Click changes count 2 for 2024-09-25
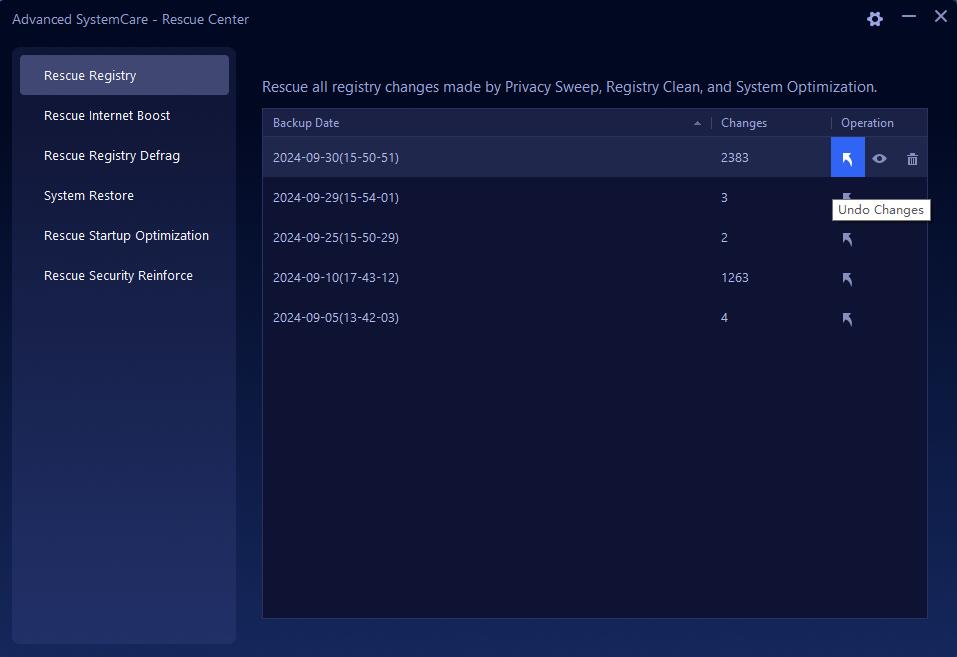957x657 pixels. coord(724,238)
